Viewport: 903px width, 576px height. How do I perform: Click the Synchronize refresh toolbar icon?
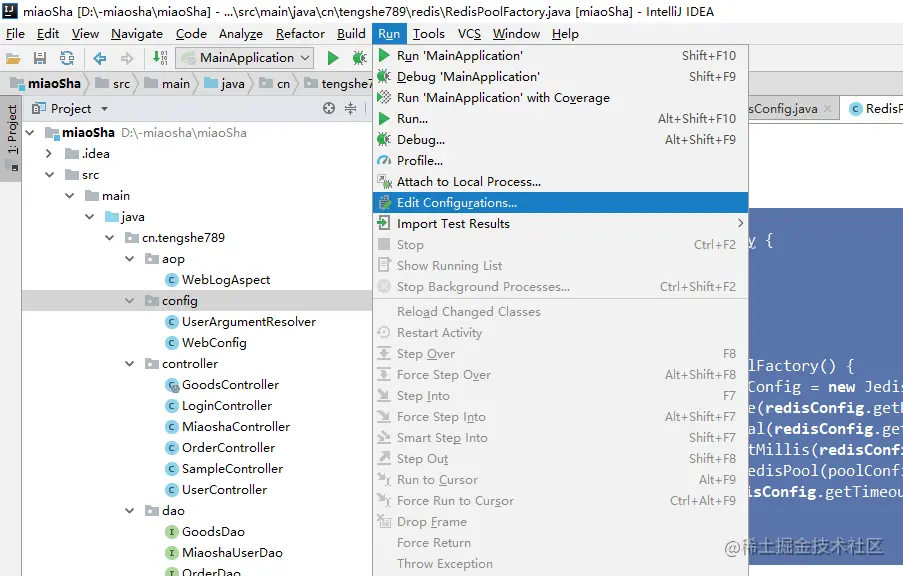67,58
